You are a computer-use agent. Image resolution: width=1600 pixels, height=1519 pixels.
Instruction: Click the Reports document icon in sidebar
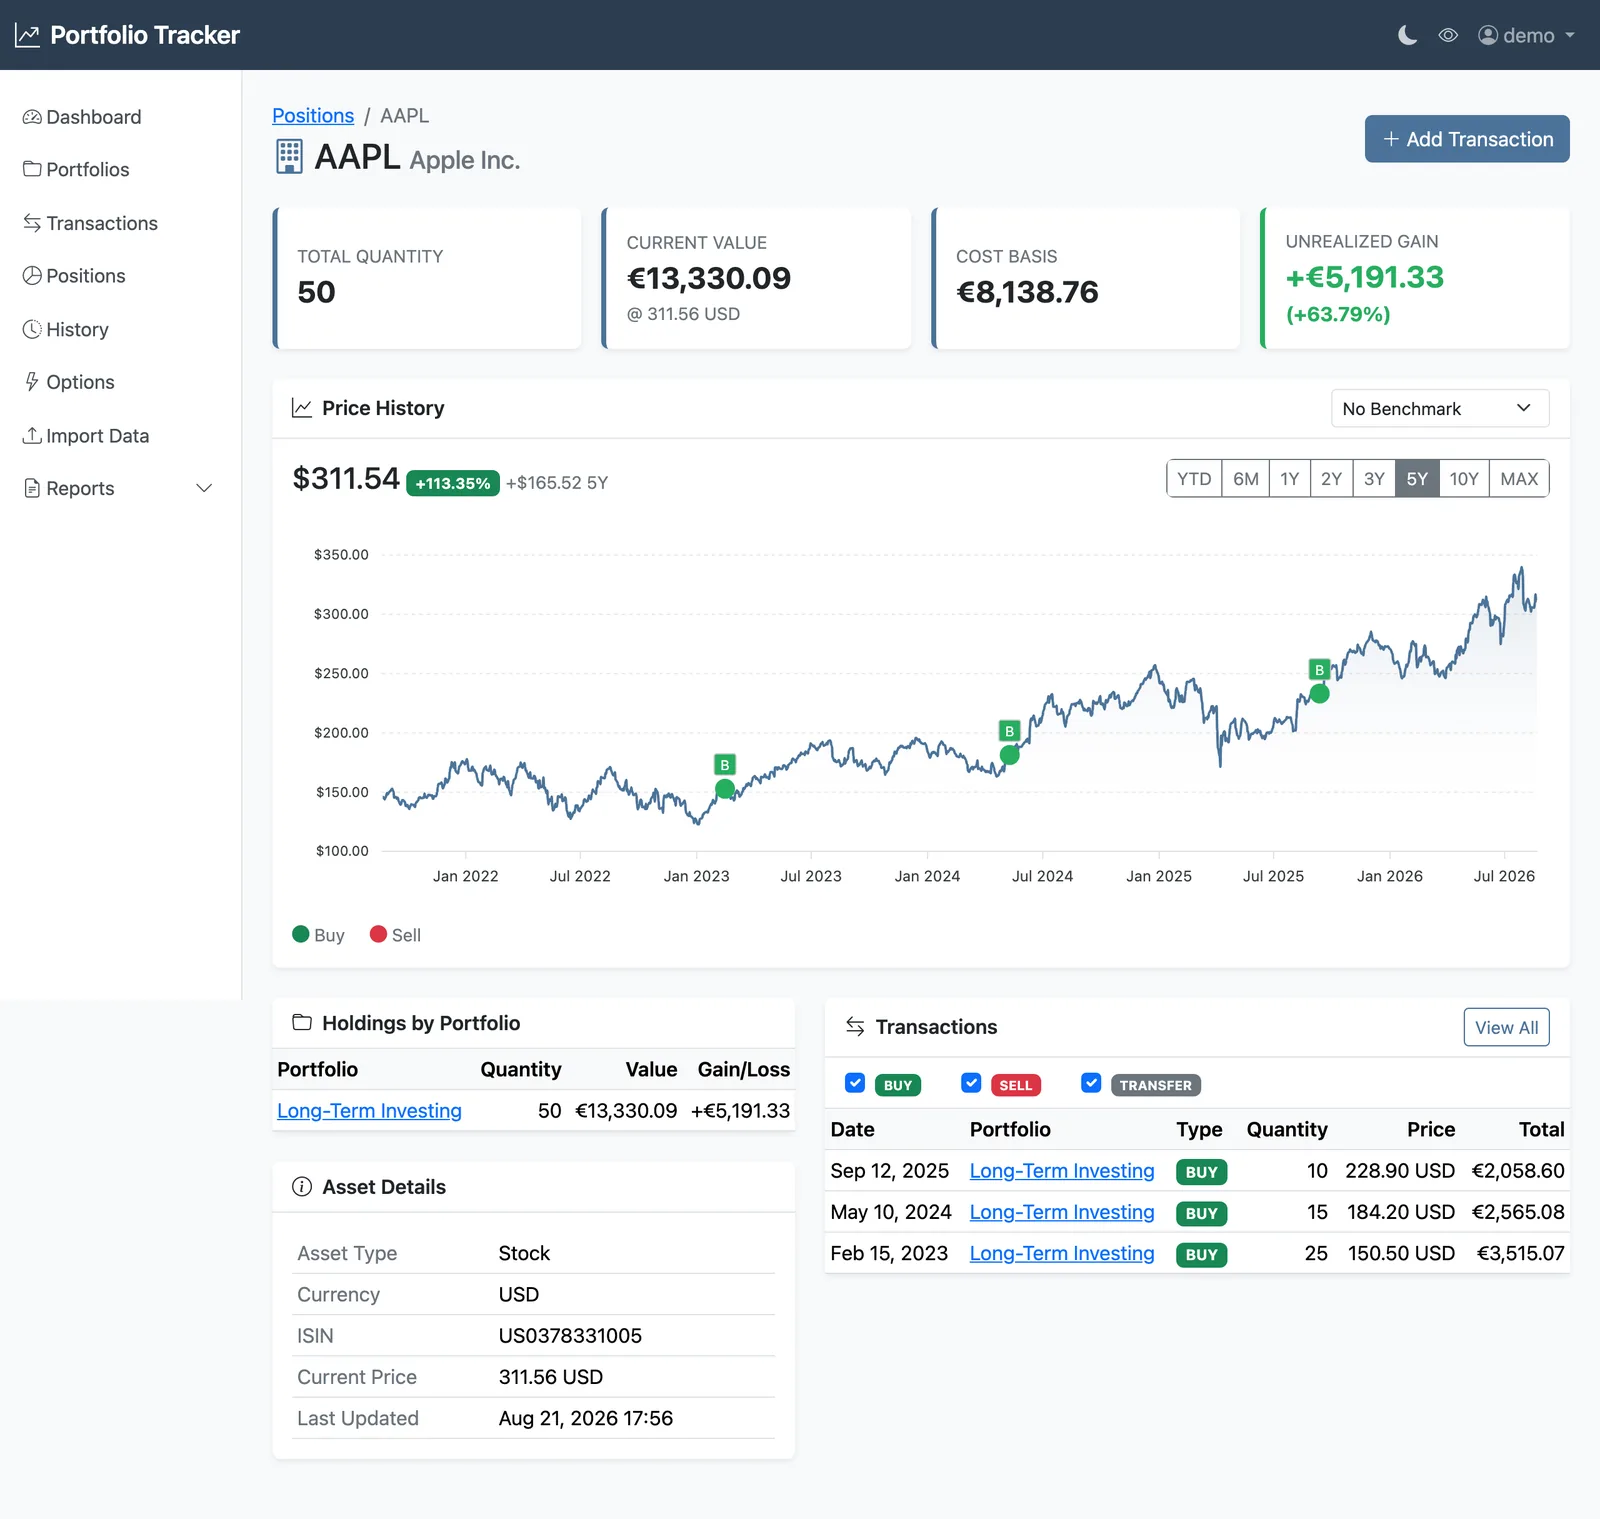tap(32, 488)
